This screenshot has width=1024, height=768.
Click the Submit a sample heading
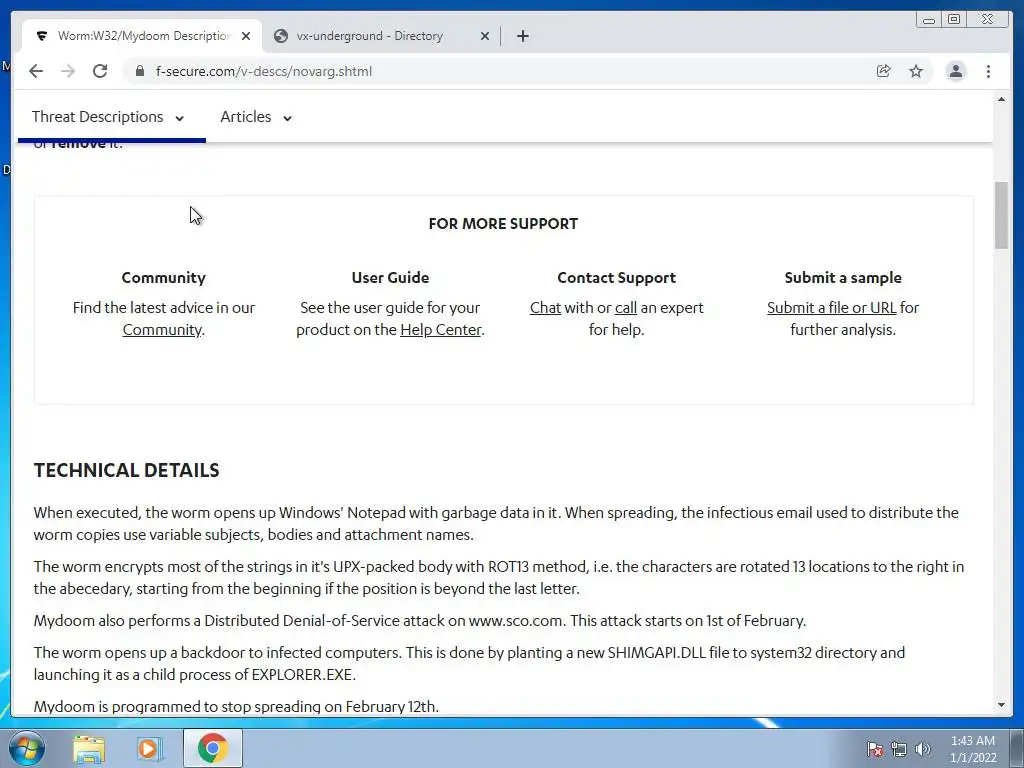coord(843,278)
